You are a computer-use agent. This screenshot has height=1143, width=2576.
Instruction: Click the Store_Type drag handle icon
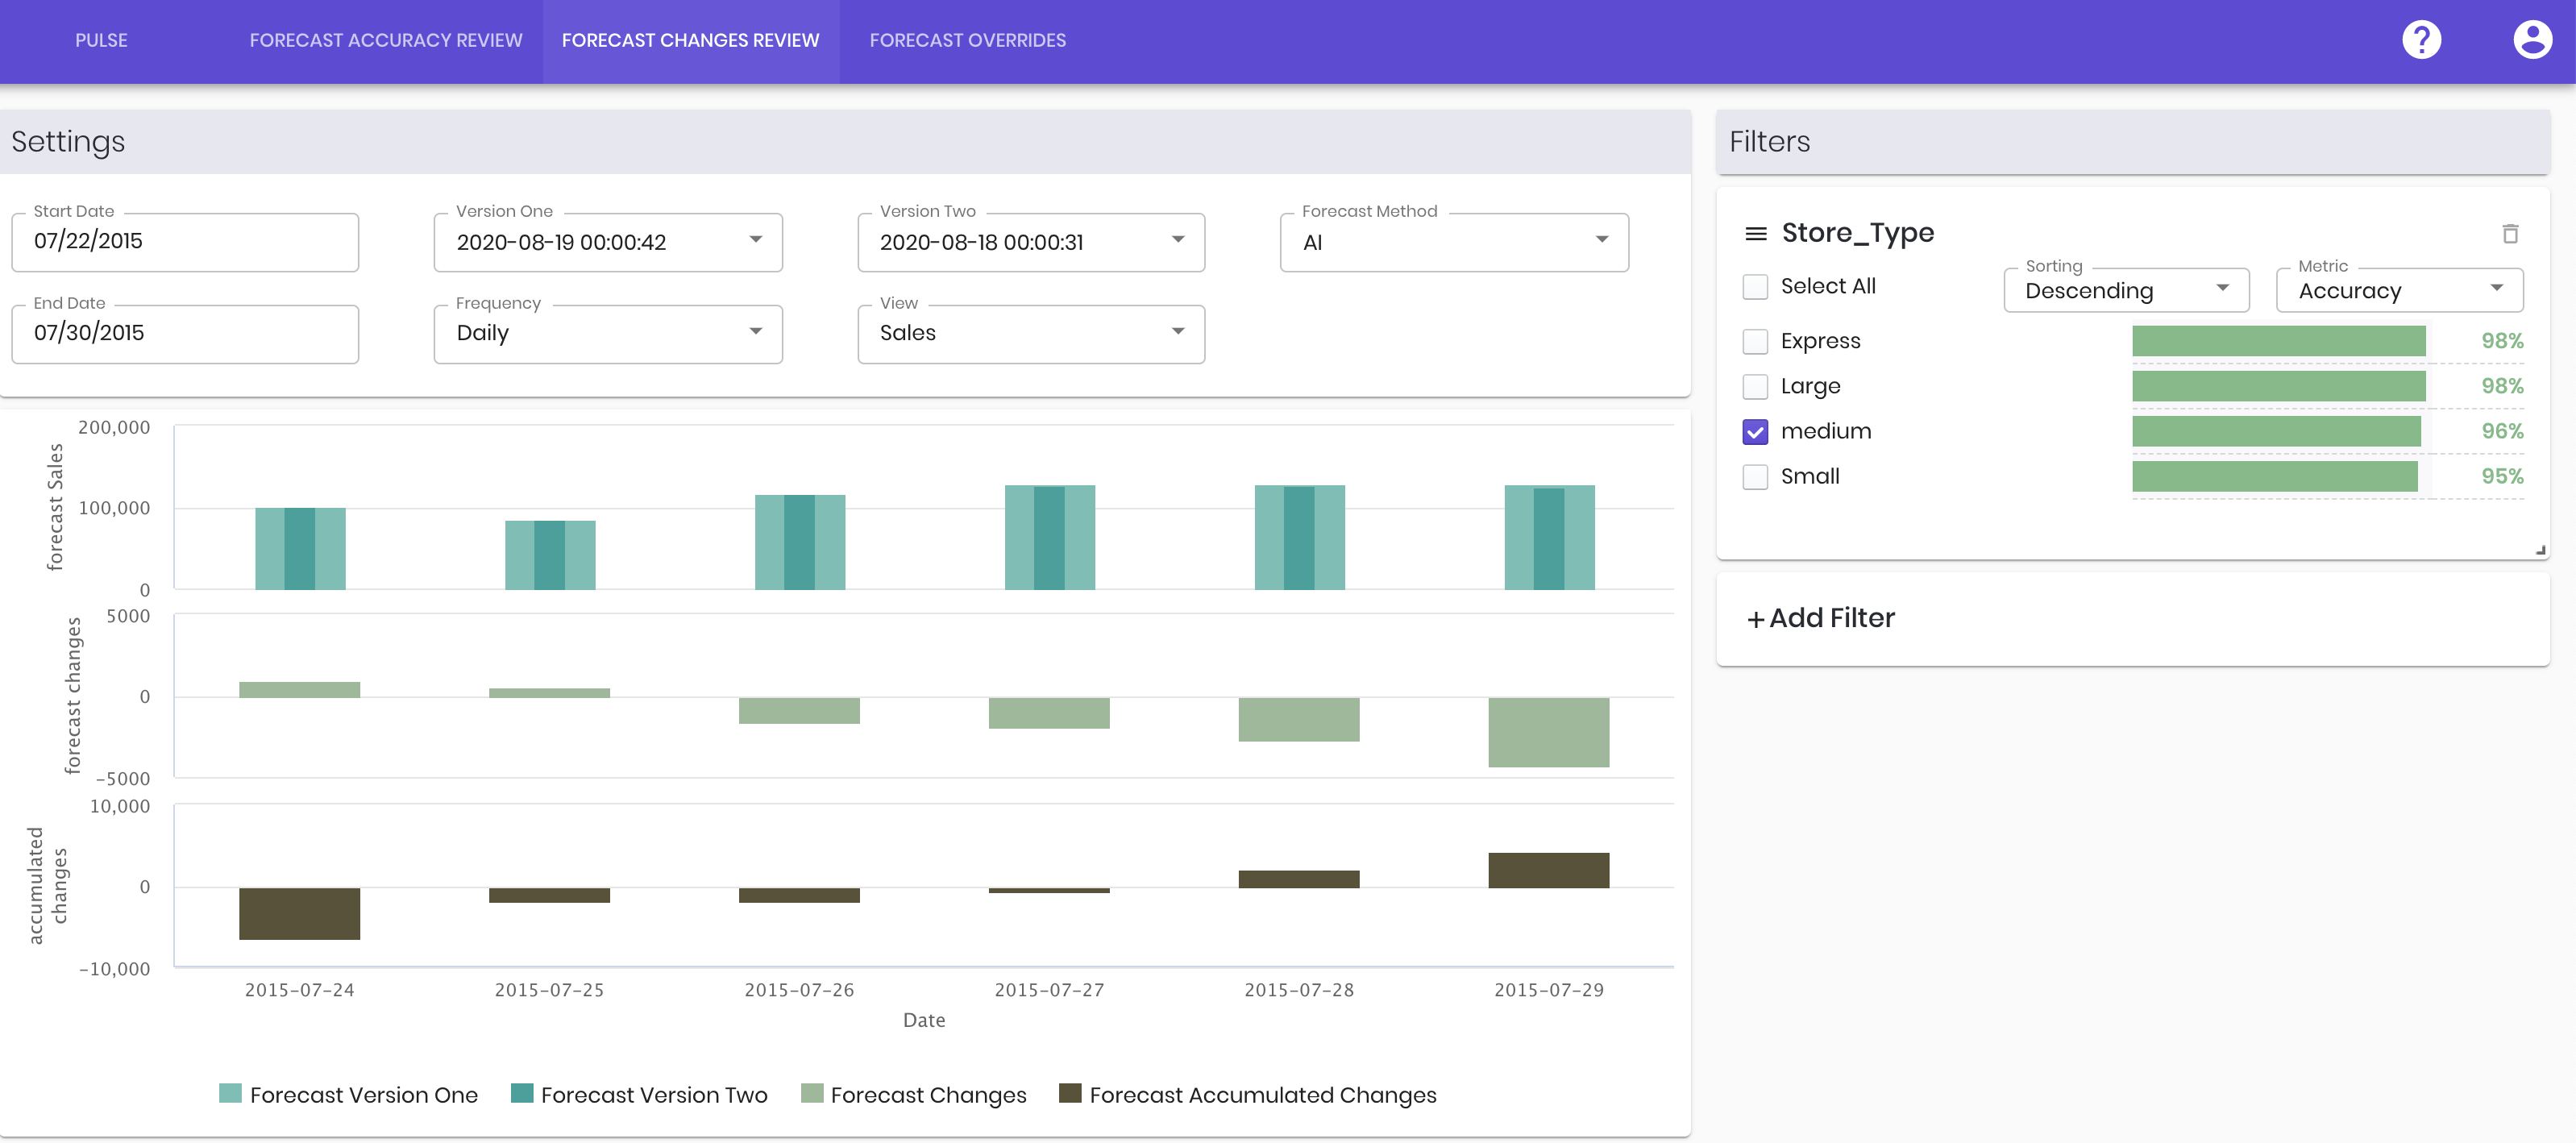tap(1755, 233)
